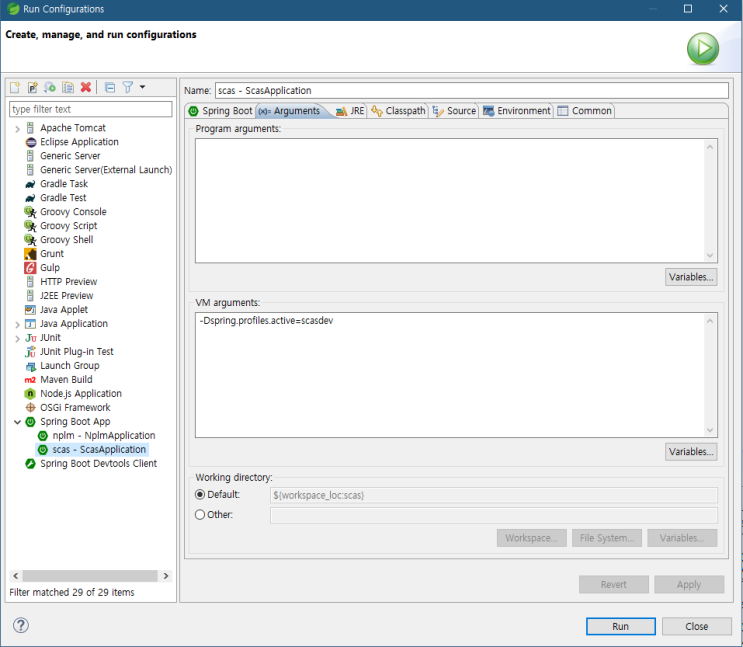Switch to the Environment tab
The width and height of the screenshot is (743, 647).
(x=517, y=111)
